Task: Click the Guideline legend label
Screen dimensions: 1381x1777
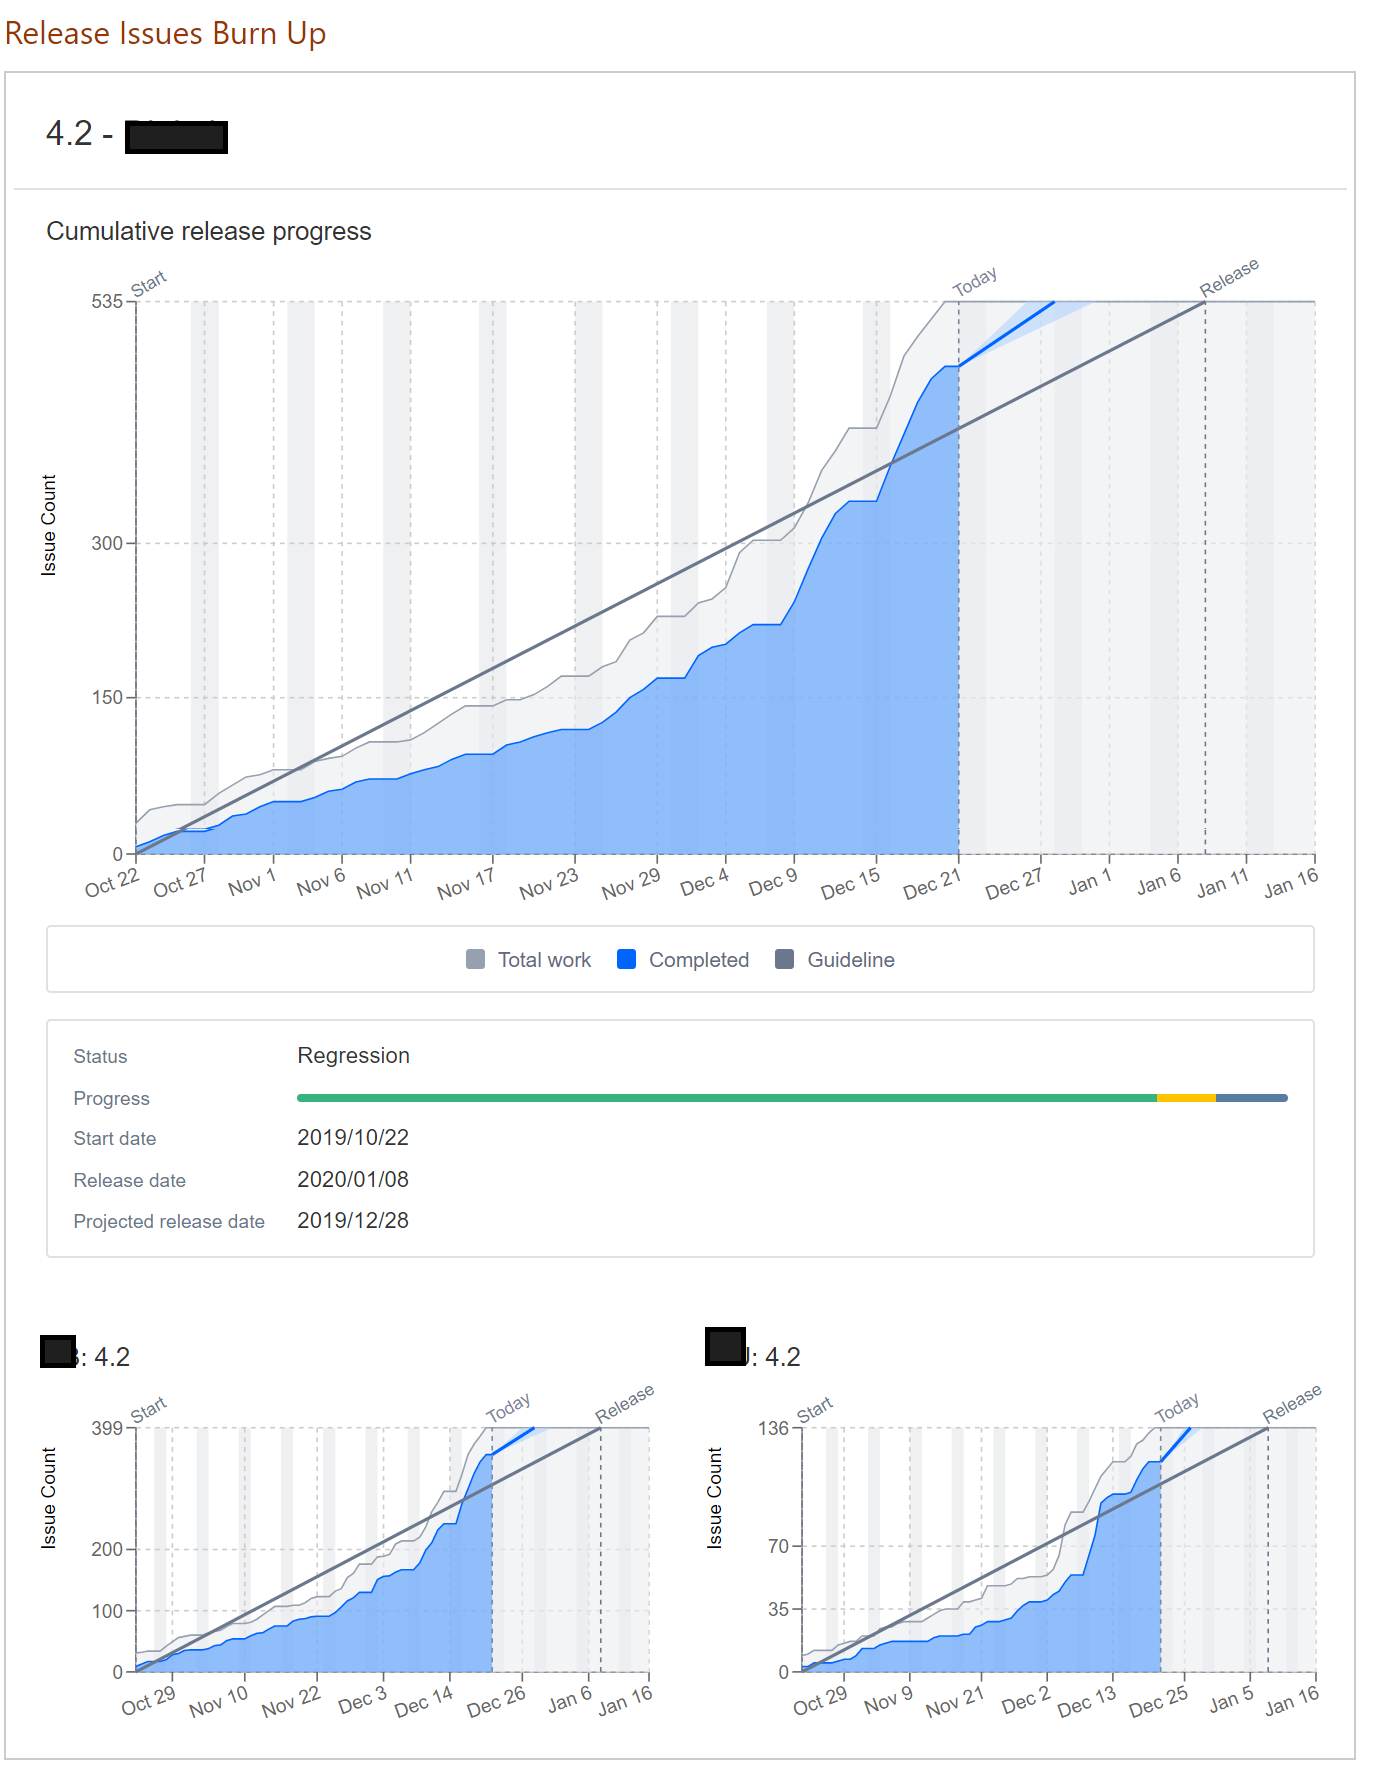Action: [x=851, y=960]
